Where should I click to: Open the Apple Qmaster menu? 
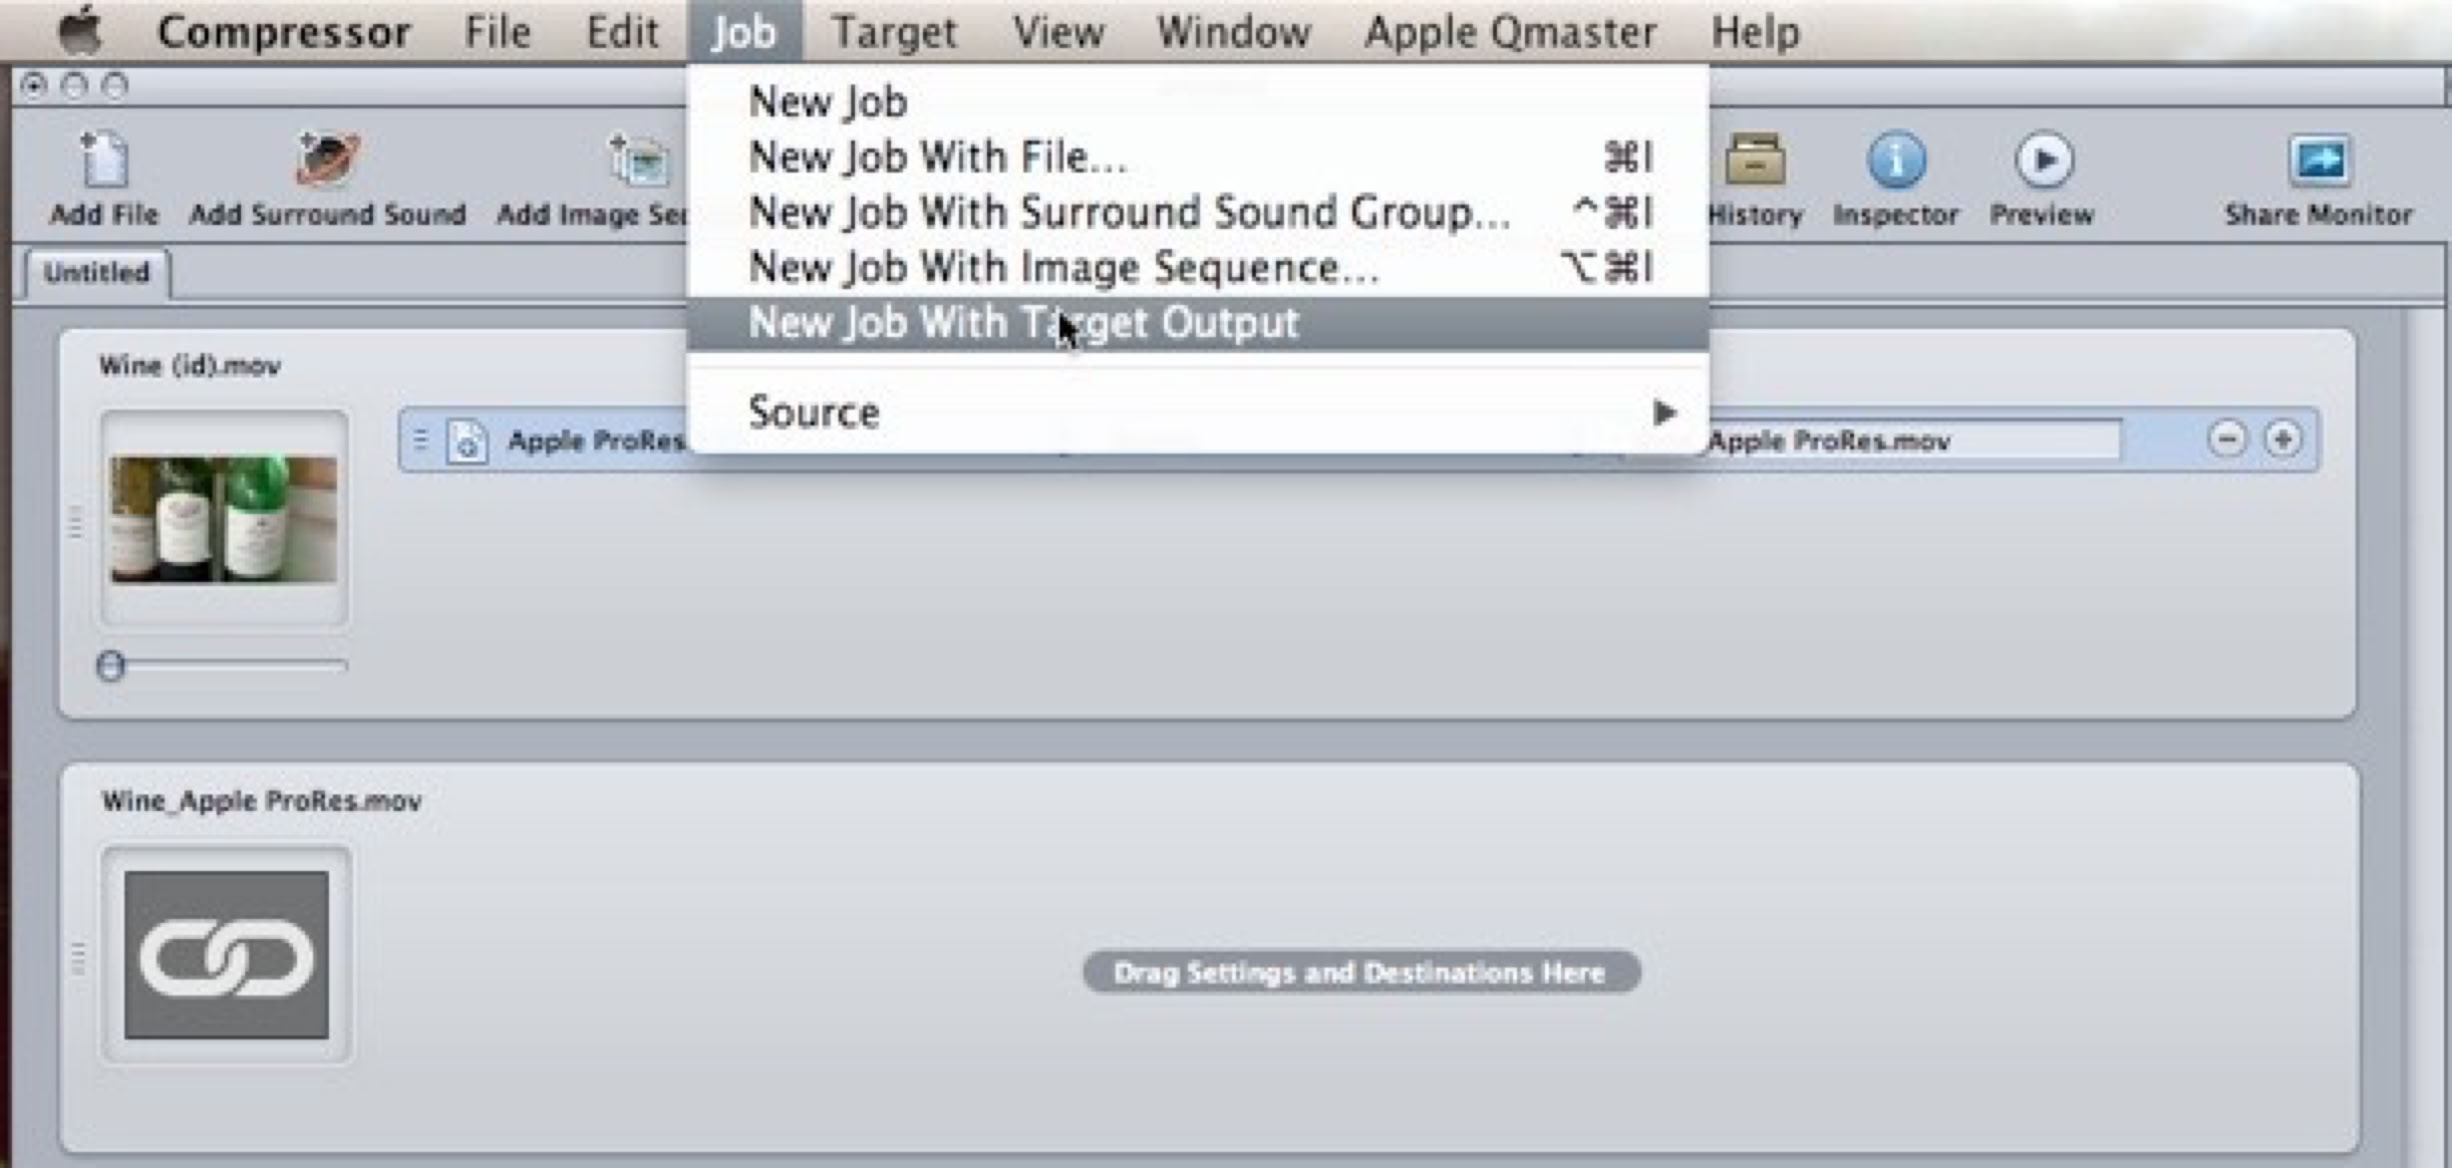point(1510,32)
